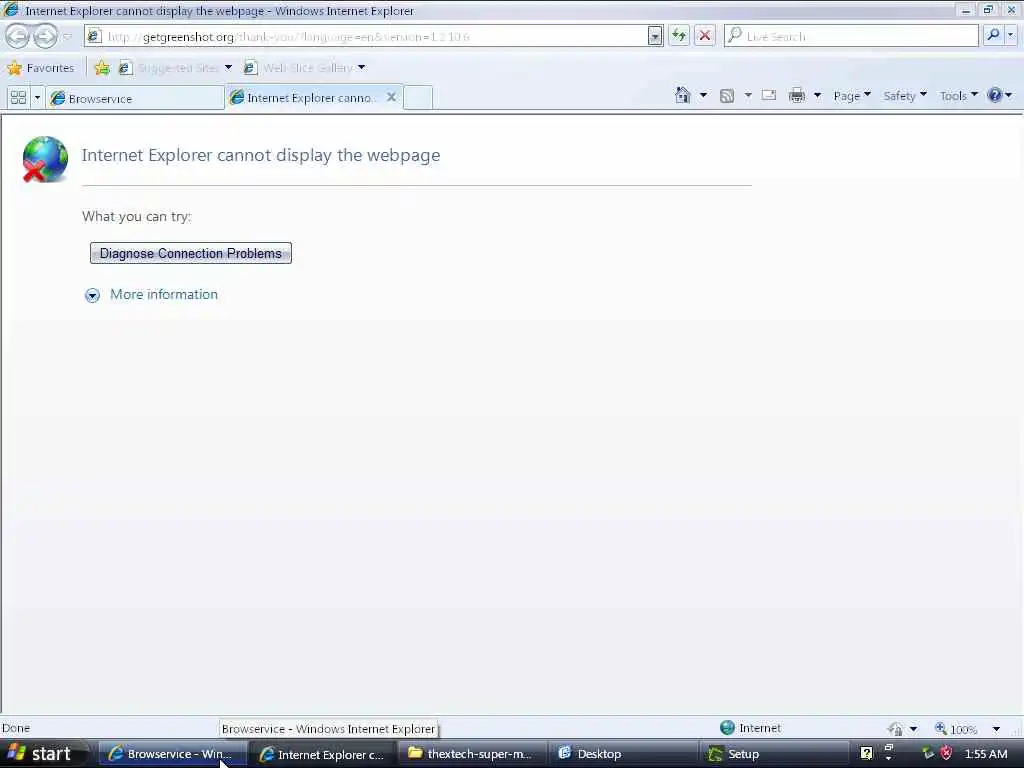Go forward with the Forward arrow button
The image size is (1024, 768).
pyautogui.click(x=45, y=36)
